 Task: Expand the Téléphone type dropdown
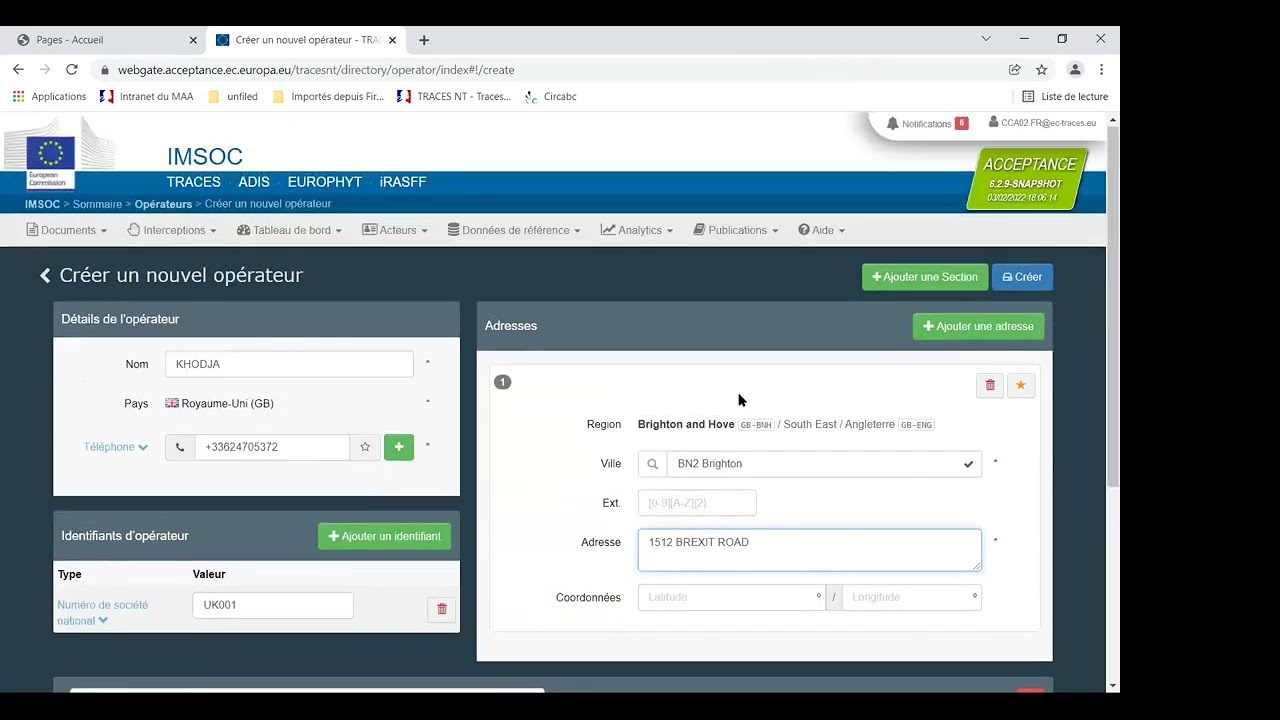[x=116, y=447]
